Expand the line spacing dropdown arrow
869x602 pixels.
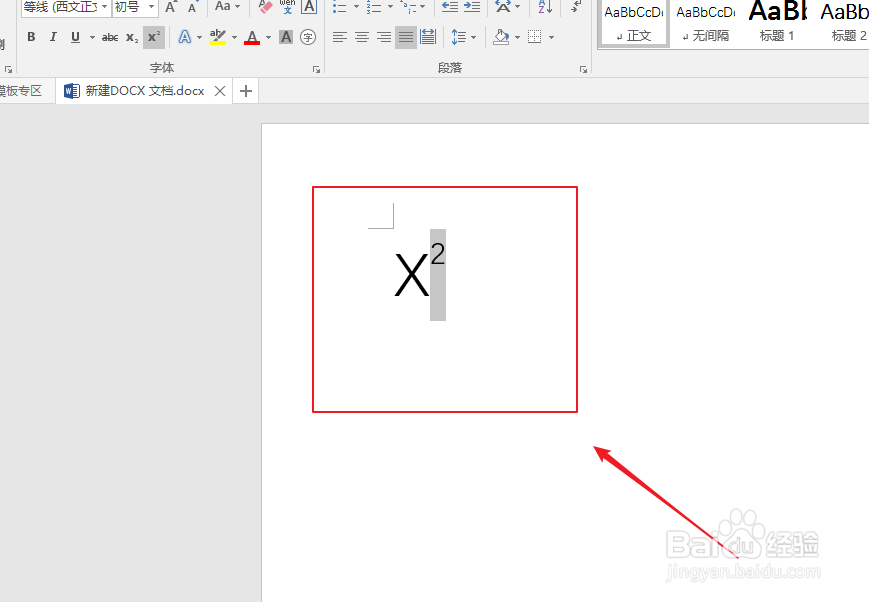pos(473,37)
